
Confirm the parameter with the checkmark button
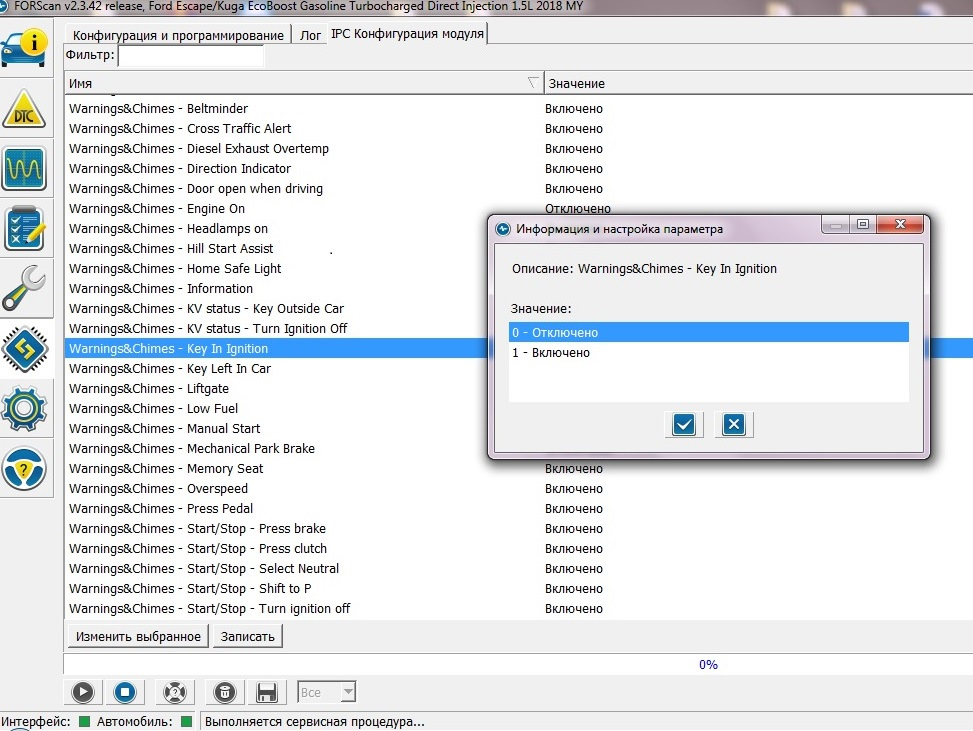pos(684,424)
